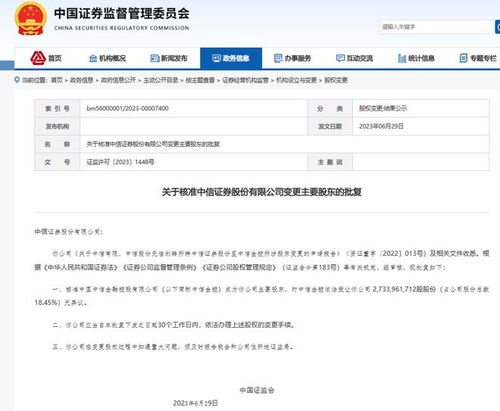500x411 pixels.
Task: Click the red home icon in navigation
Action: [x=38, y=58]
